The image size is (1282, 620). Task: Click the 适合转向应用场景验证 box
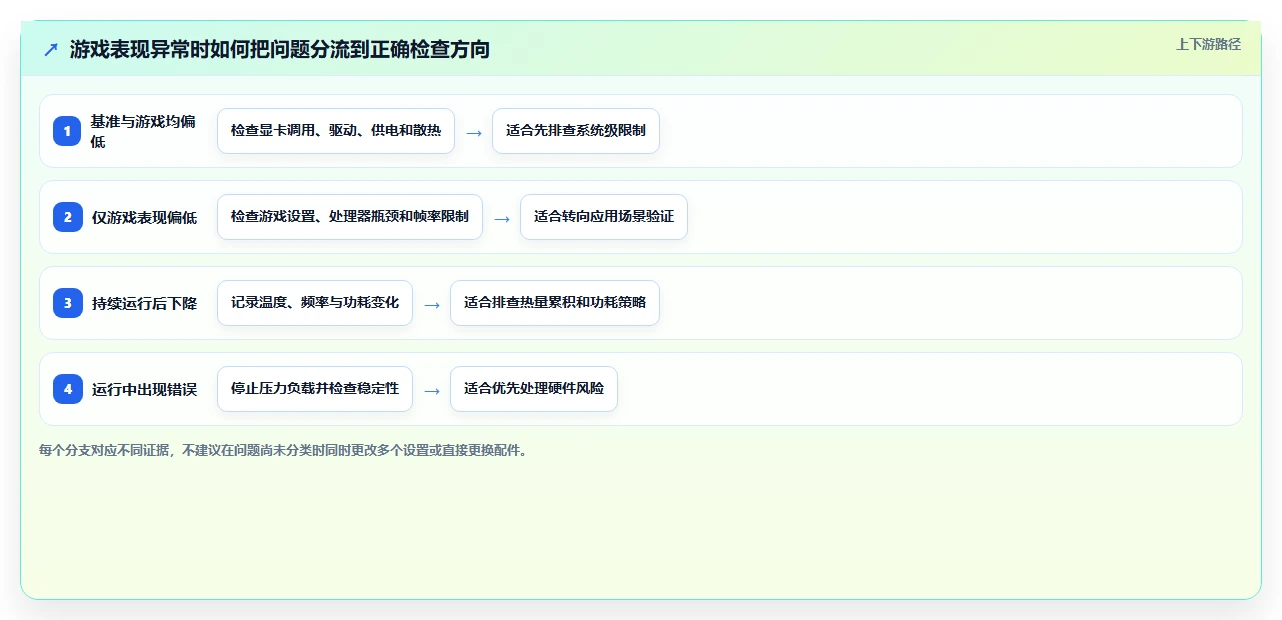click(x=604, y=217)
